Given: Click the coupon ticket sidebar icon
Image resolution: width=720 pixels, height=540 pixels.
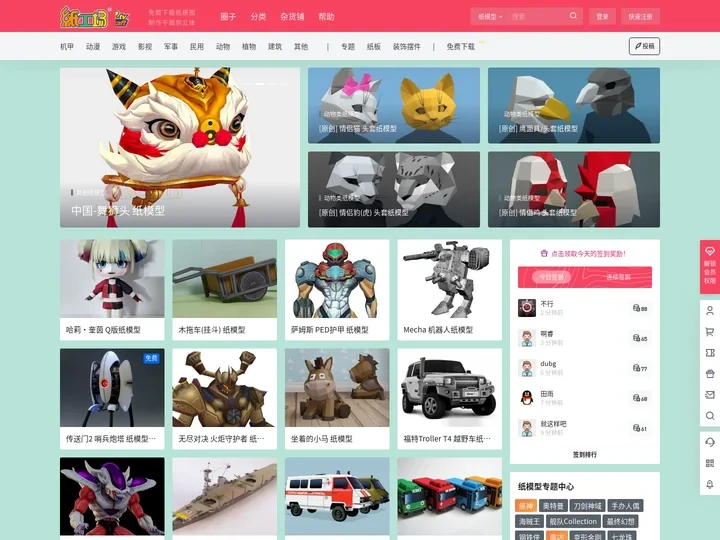Looking at the screenshot, I should [709, 353].
